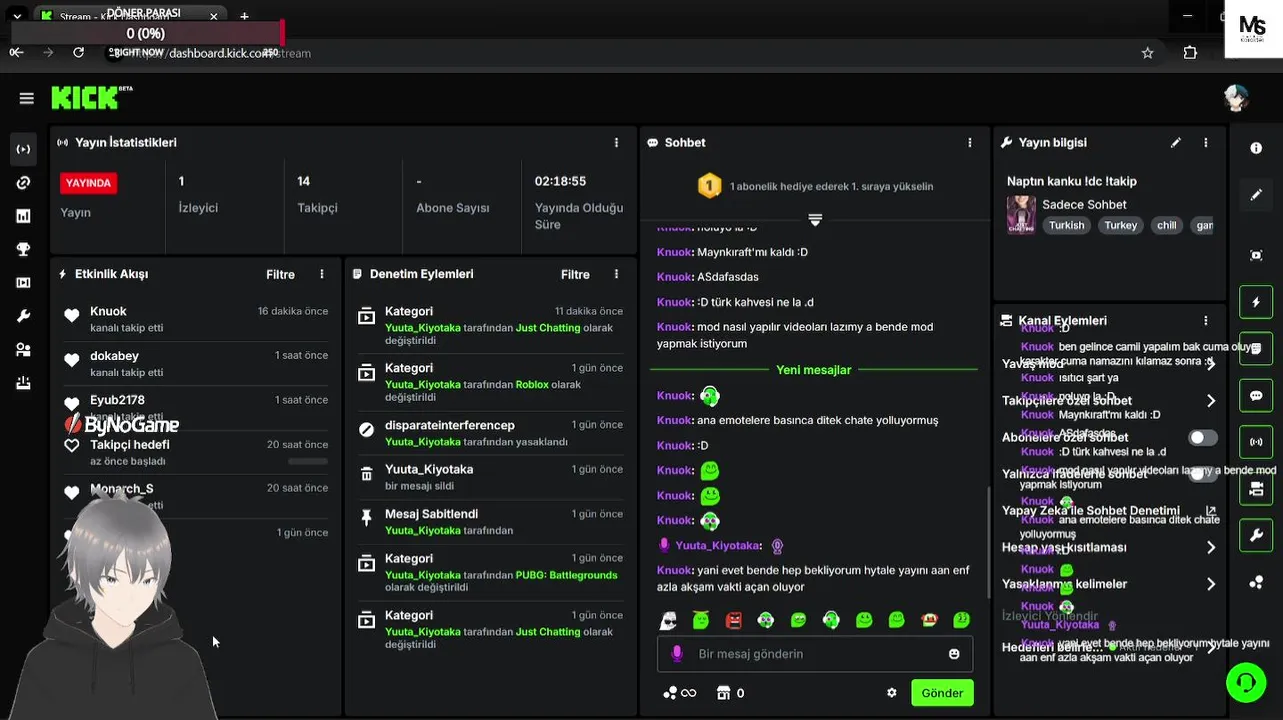Screen dimensions: 1283x720
Task: Open Yayın İstatistikleri three-dot menu
Action: [616, 143]
